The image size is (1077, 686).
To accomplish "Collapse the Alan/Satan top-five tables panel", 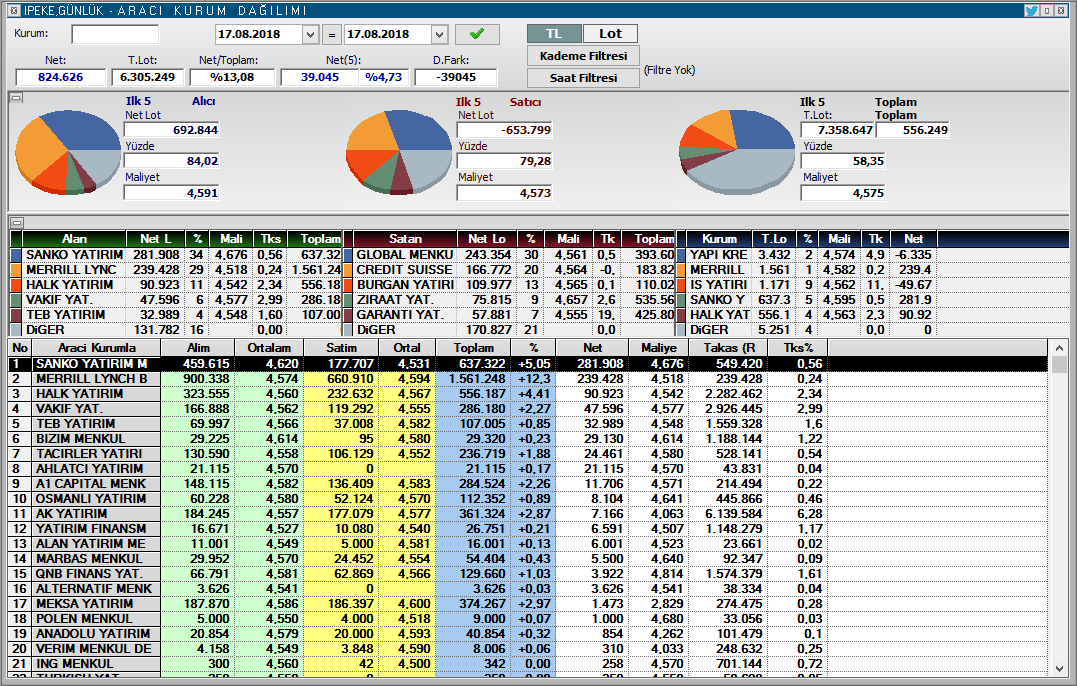I will click(16, 222).
